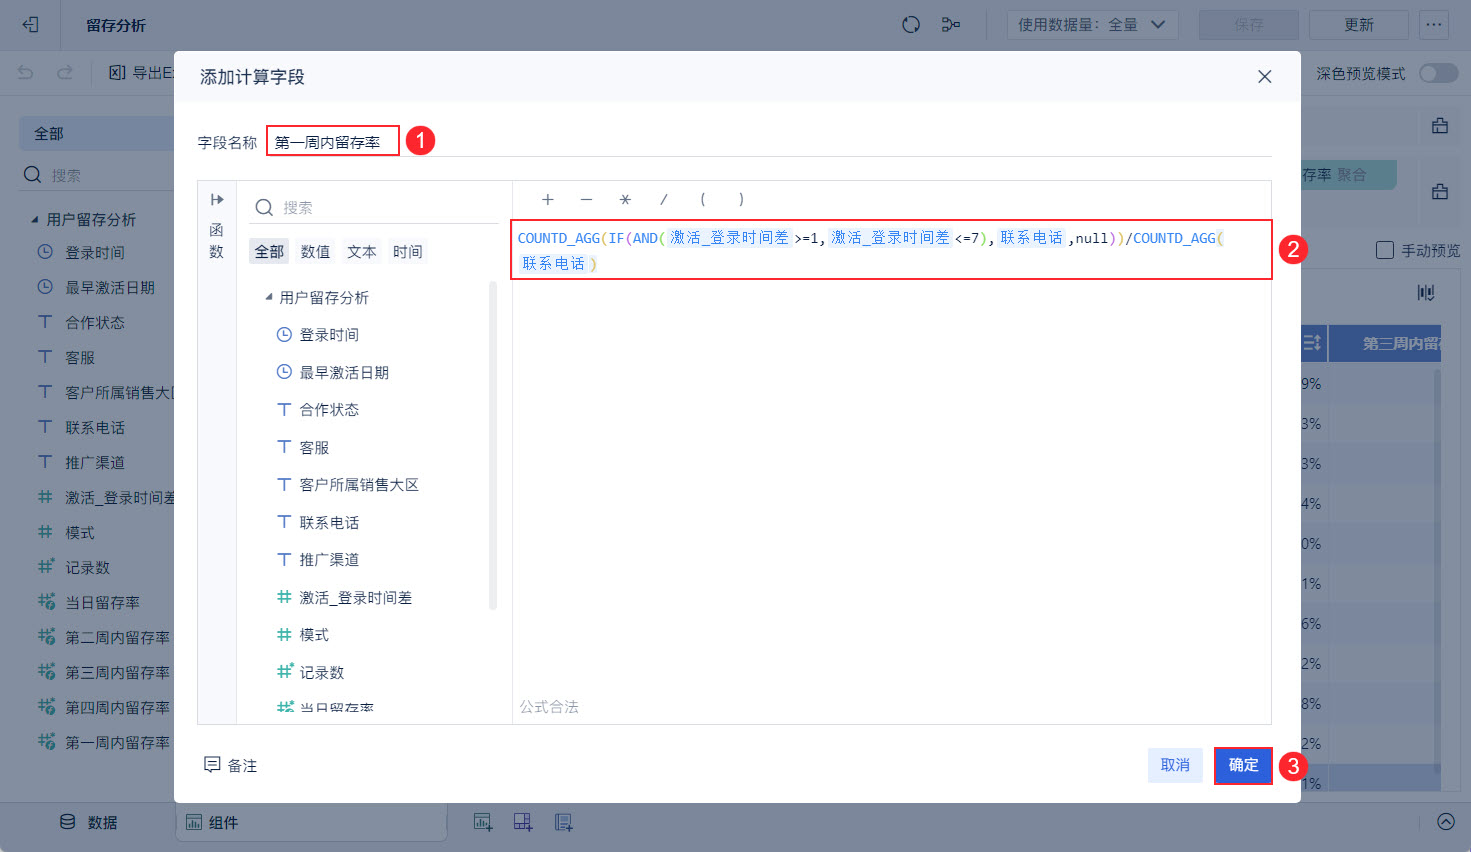The height and width of the screenshot is (852, 1471).
Task: Select 客服 in dialog field list
Action: coord(314,447)
